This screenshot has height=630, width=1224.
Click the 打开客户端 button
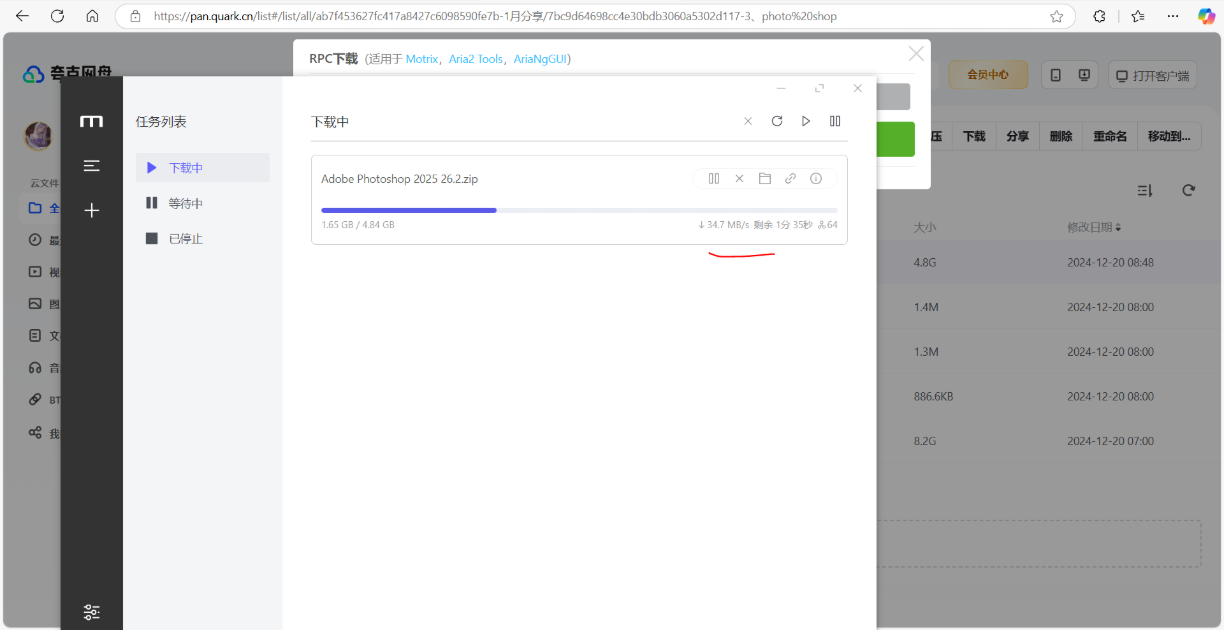click(x=1153, y=76)
